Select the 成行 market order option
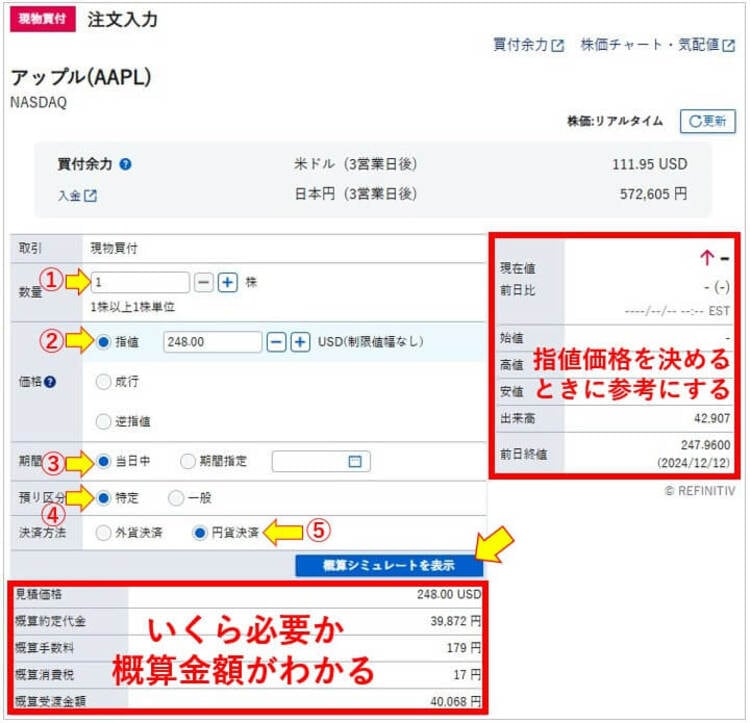Screen dimensions: 750x723 click(x=104, y=381)
